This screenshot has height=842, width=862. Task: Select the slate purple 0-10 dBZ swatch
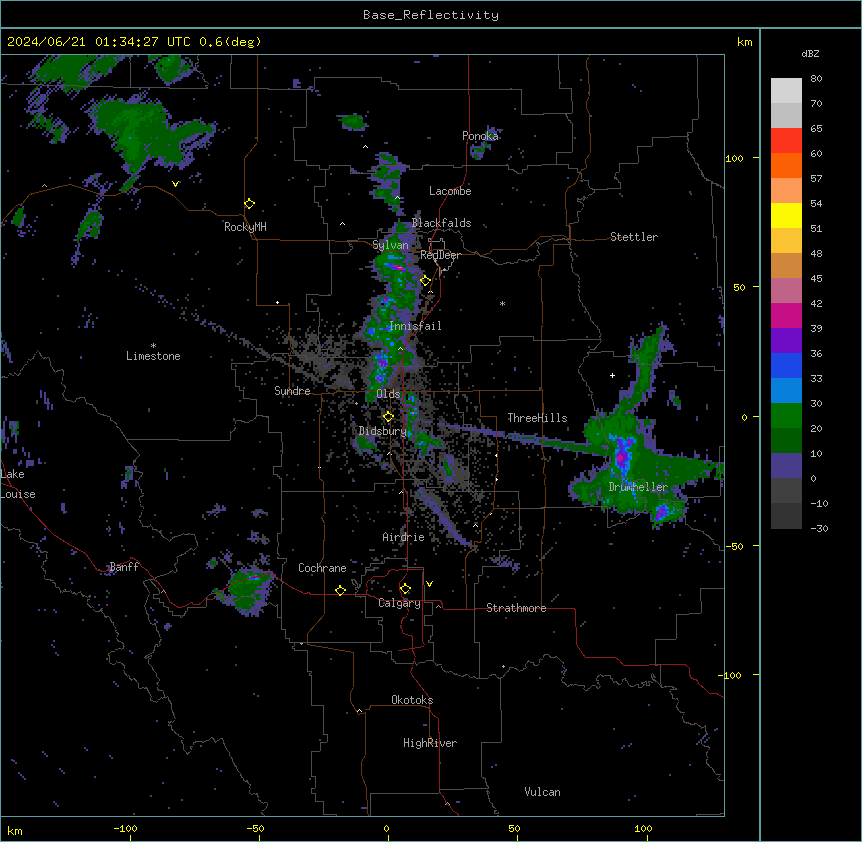click(786, 466)
